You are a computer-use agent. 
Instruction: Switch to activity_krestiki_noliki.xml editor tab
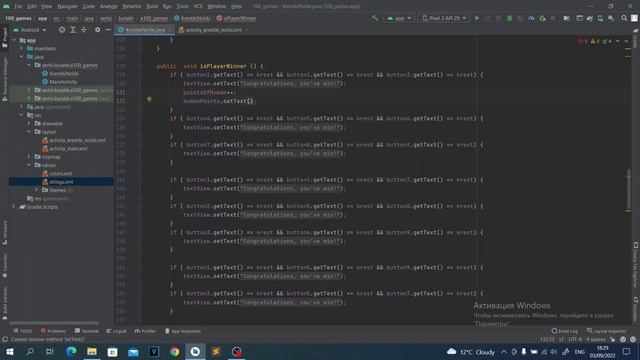[213, 30]
